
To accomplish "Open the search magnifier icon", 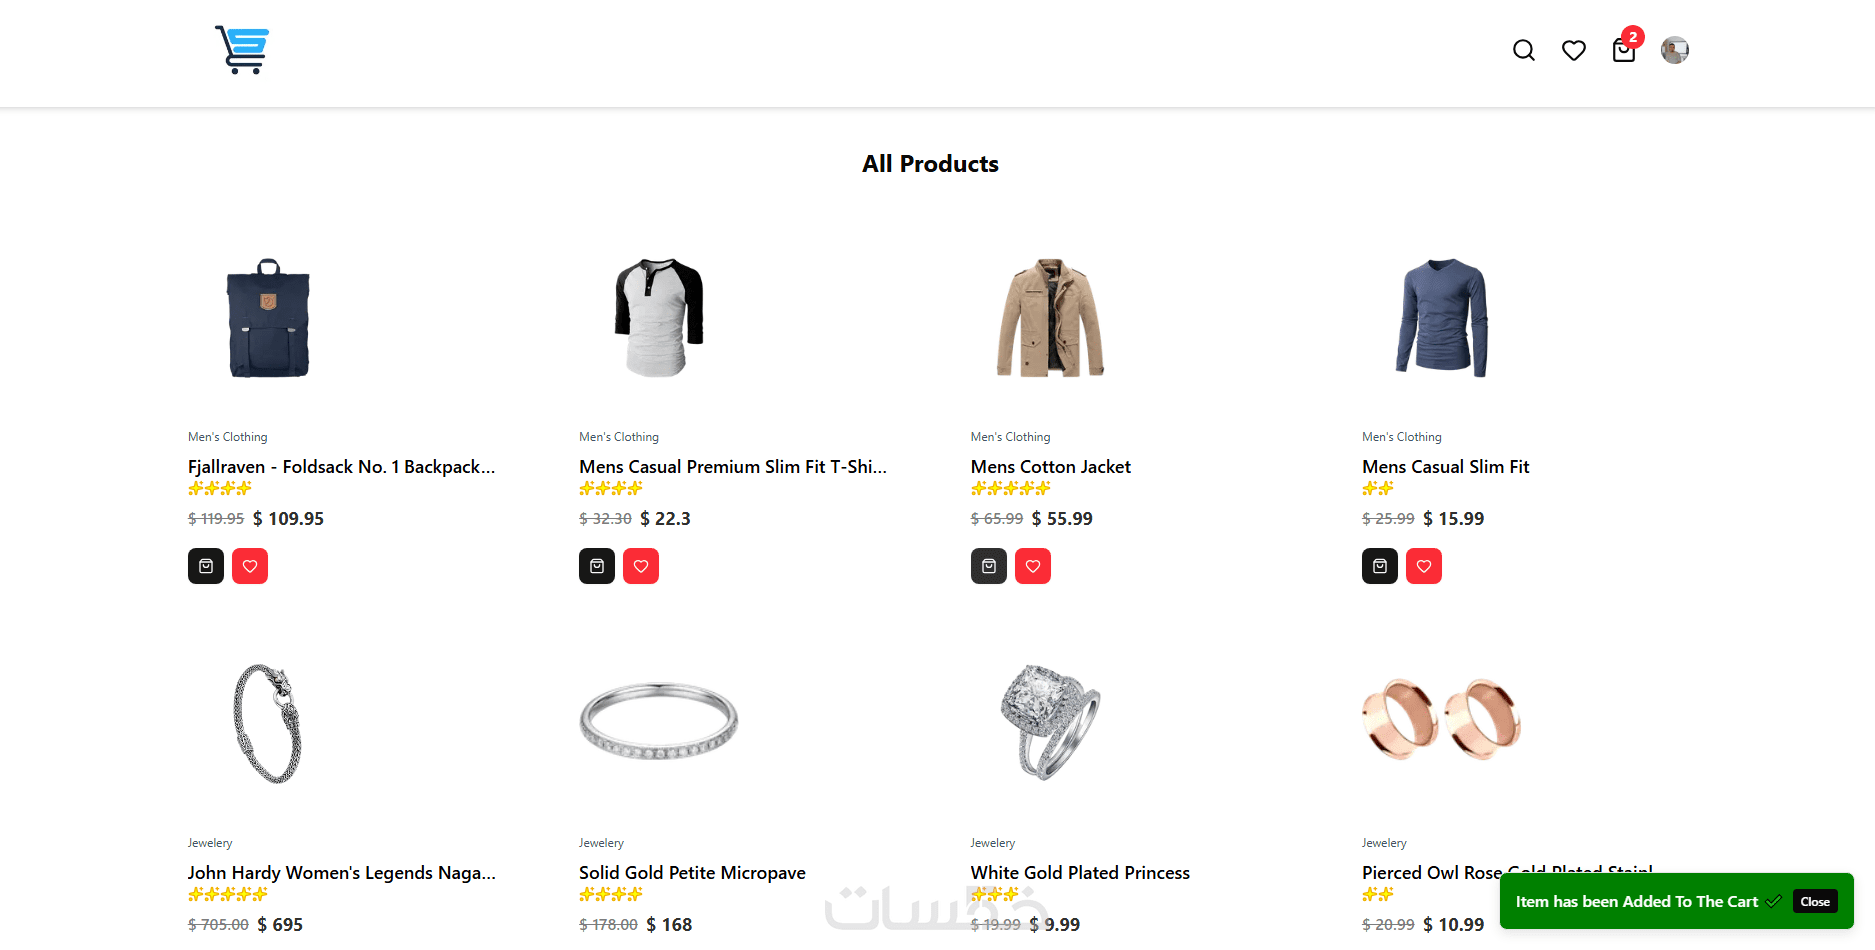I will 1523,50.
